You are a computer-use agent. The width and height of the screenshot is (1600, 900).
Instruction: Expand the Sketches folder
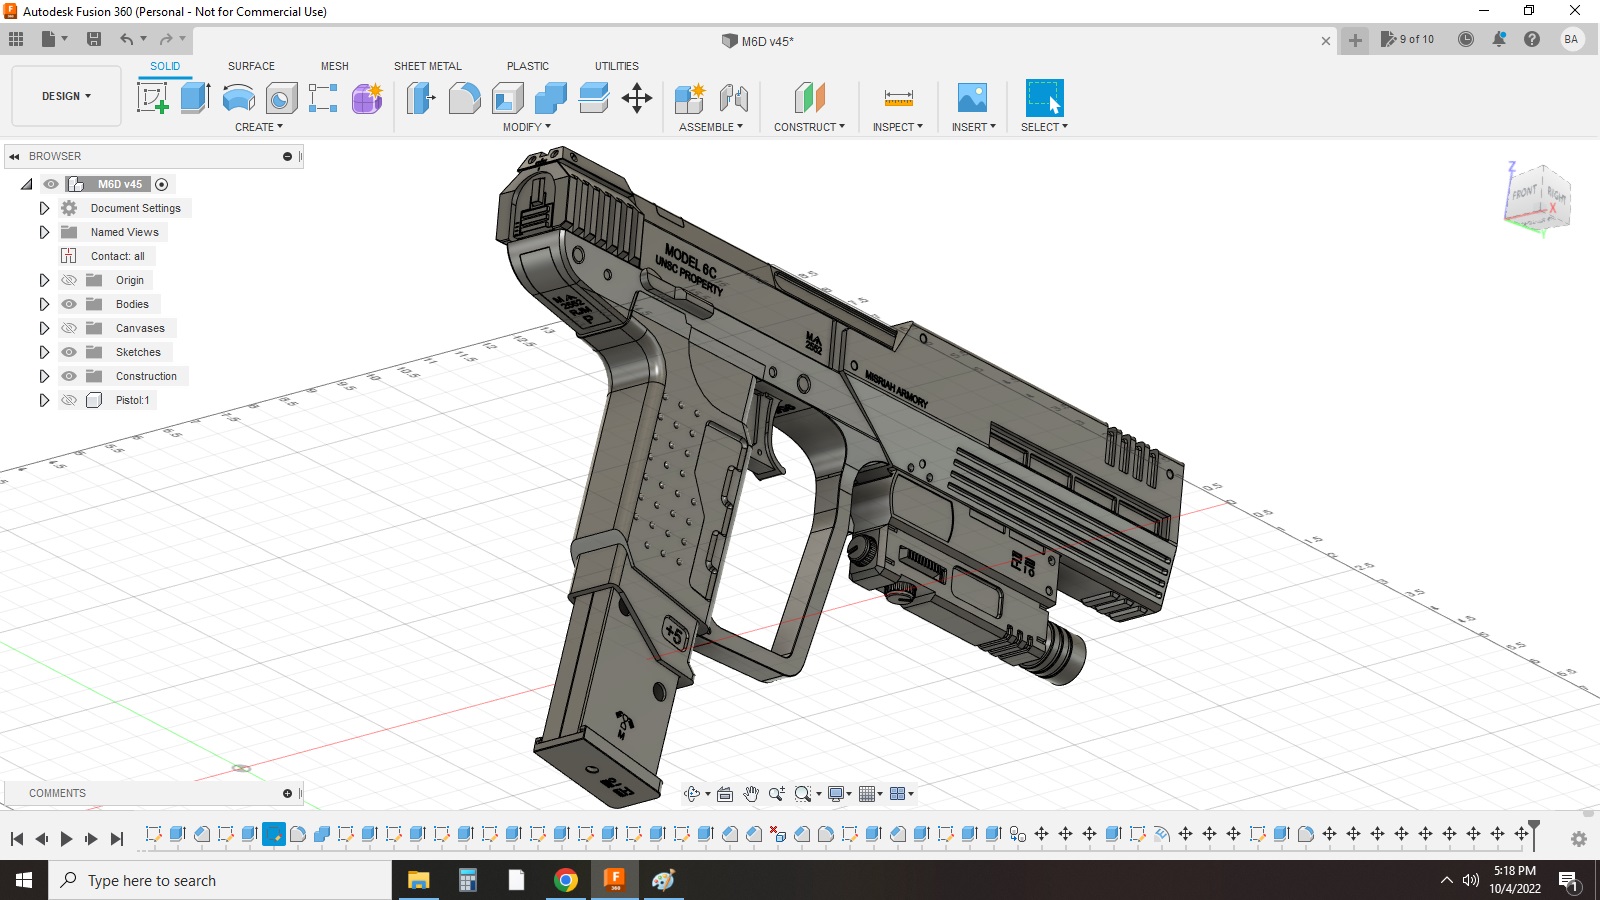44,352
